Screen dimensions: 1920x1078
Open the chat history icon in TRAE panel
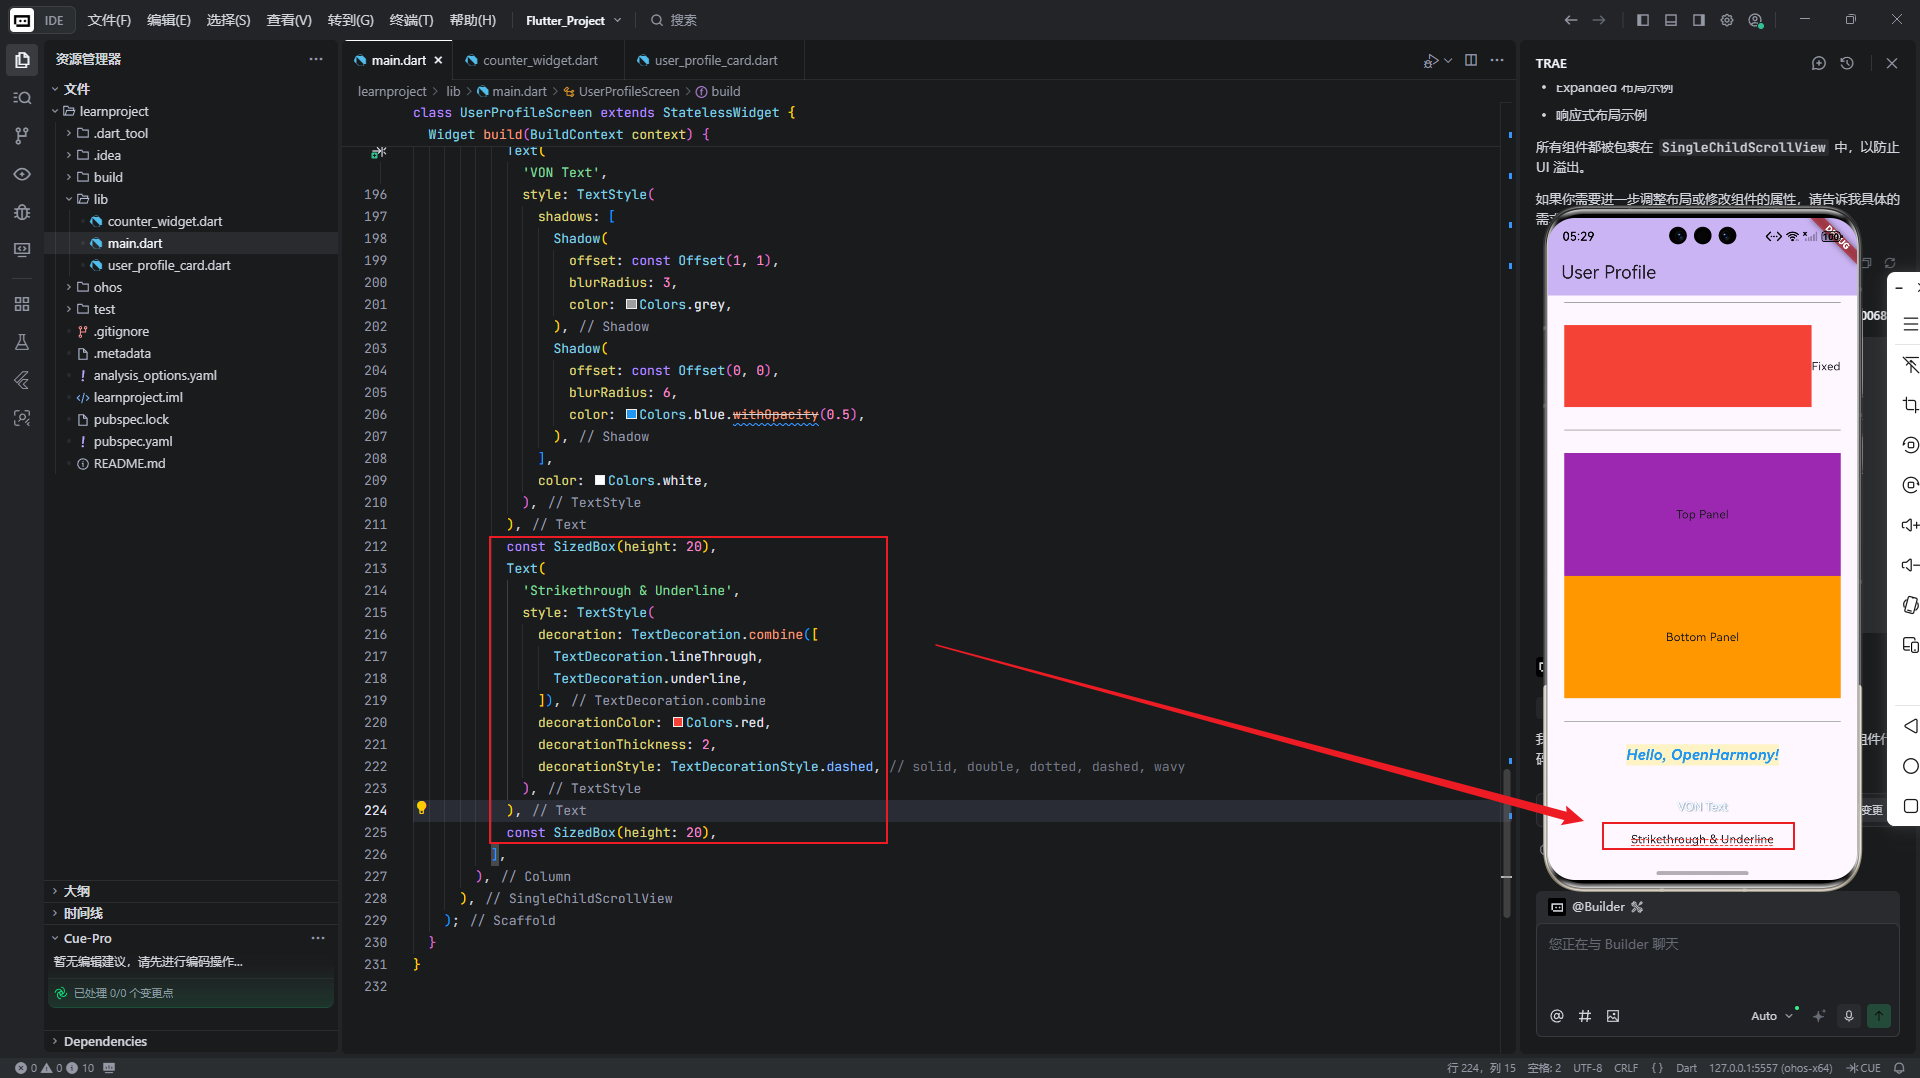(1847, 63)
